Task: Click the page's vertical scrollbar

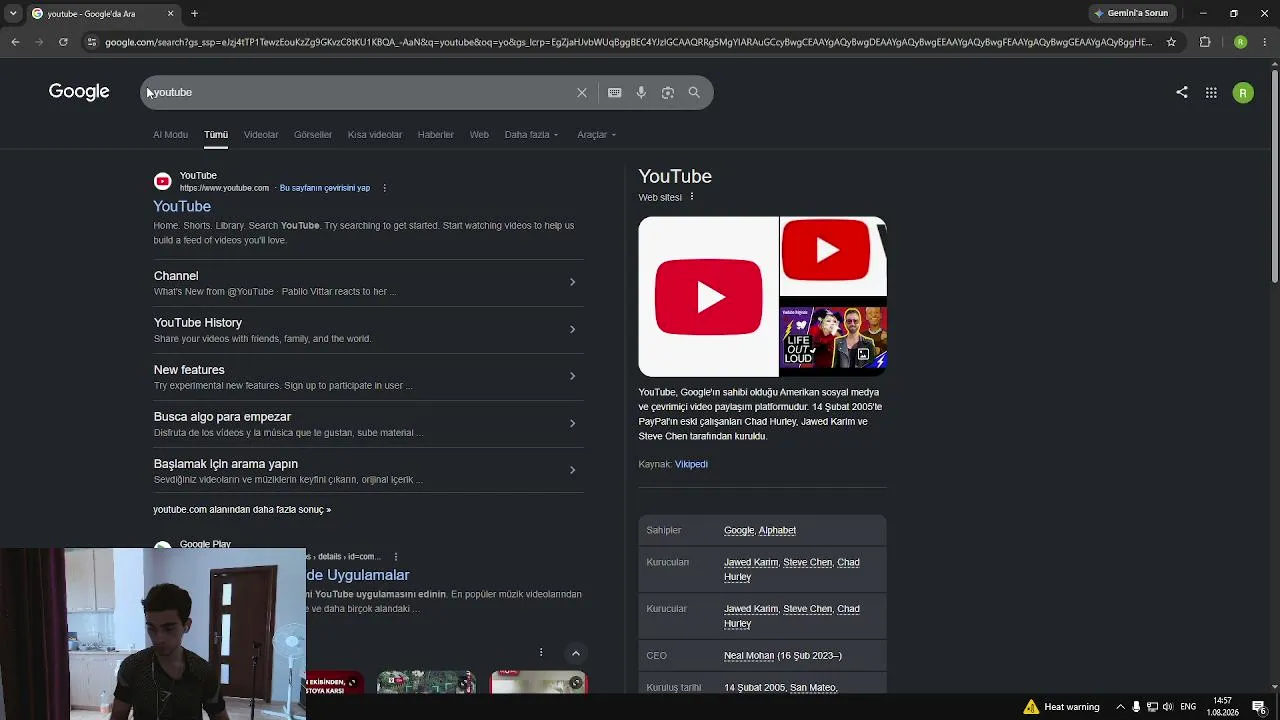Action: [x=1274, y=175]
